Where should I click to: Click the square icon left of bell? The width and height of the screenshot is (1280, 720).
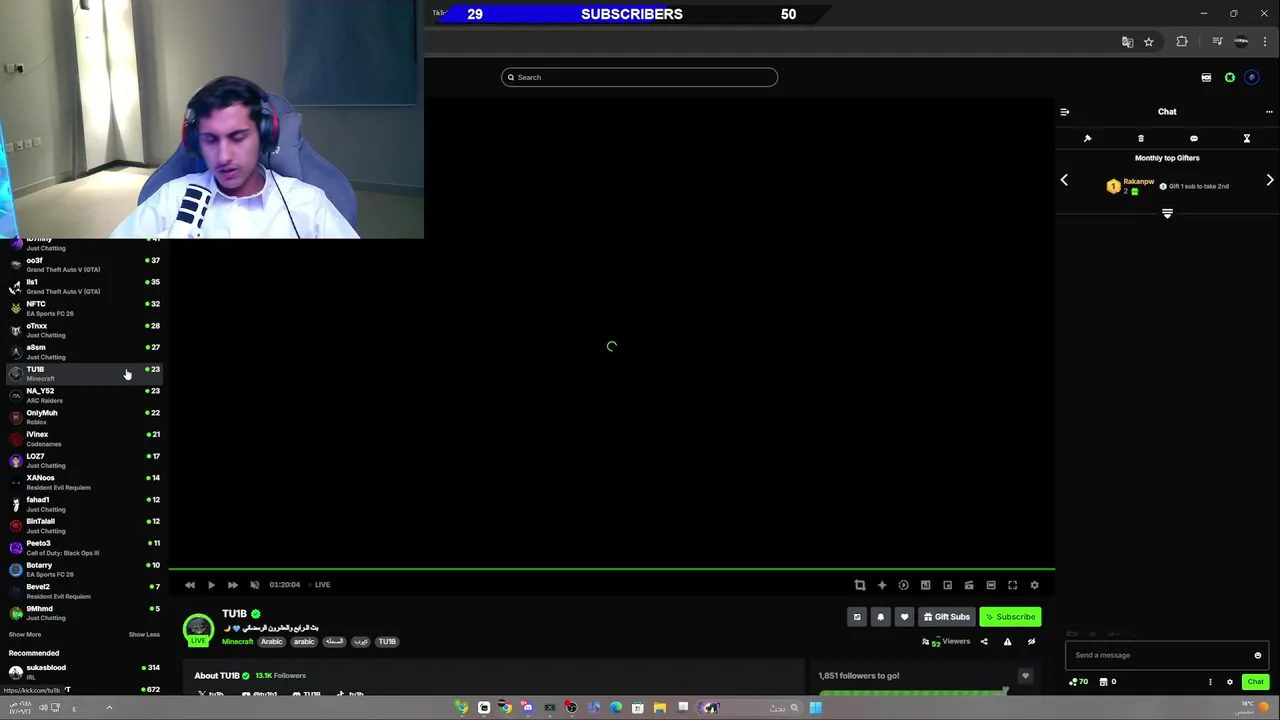point(857,617)
